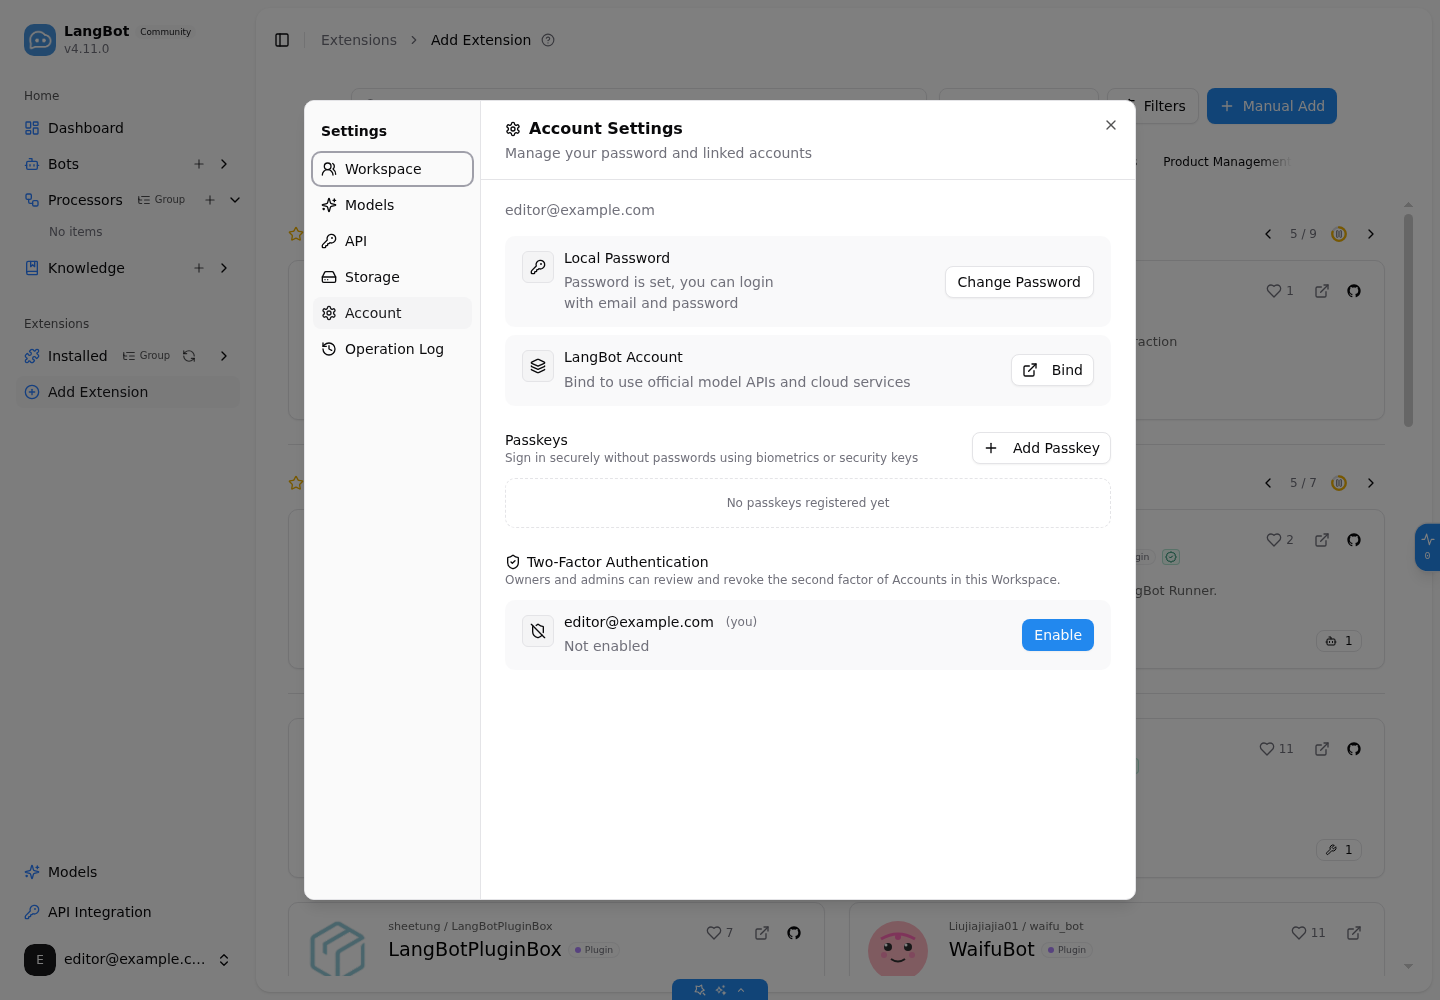Click the help icon beside Add Extension
The width and height of the screenshot is (1440, 1000).
548,40
